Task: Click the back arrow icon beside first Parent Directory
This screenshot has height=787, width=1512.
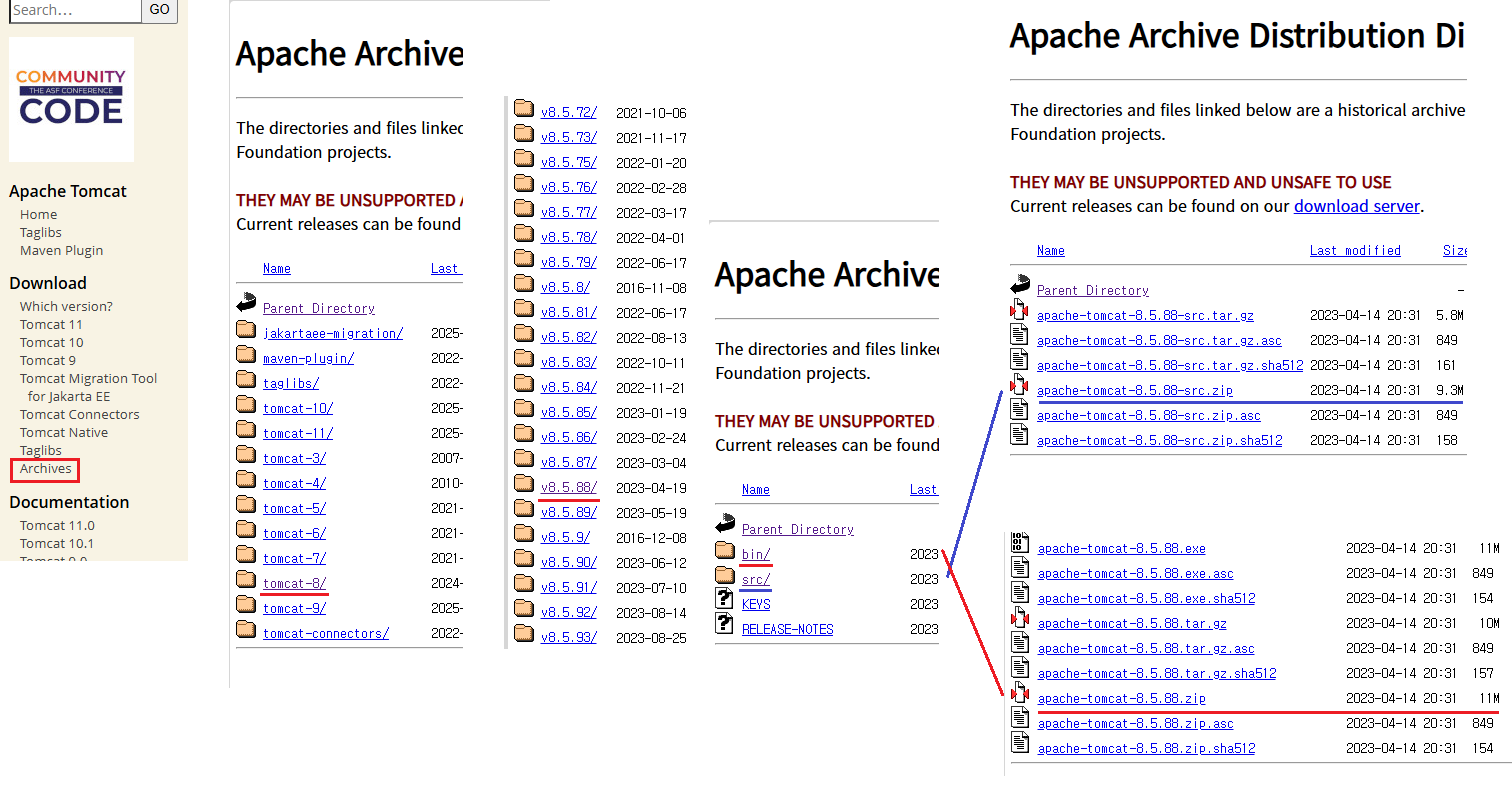Action: click(246, 304)
